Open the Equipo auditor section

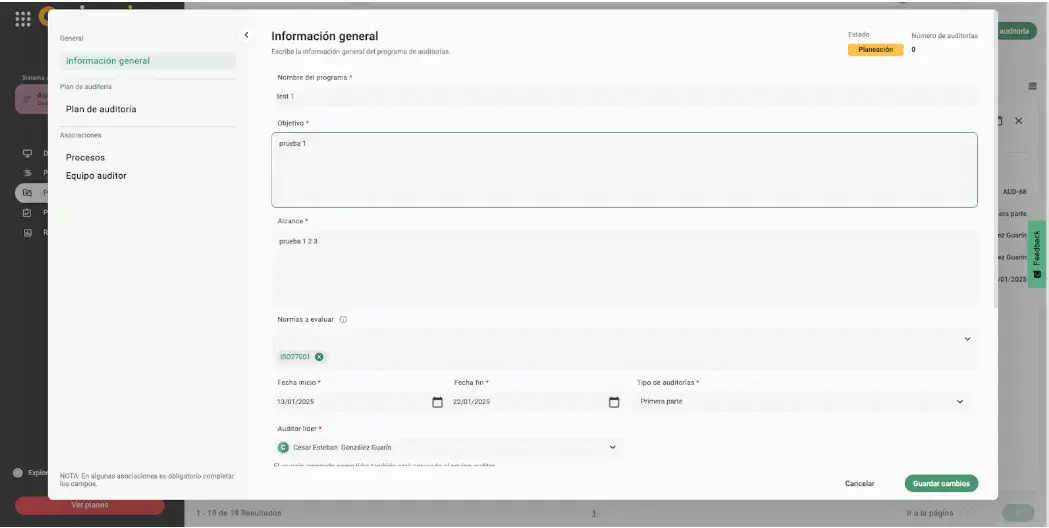[96, 176]
